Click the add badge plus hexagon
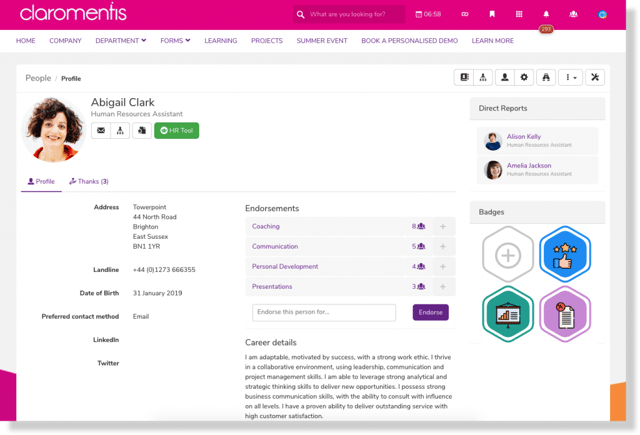This screenshot has height=435, width=640. click(508, 255)
